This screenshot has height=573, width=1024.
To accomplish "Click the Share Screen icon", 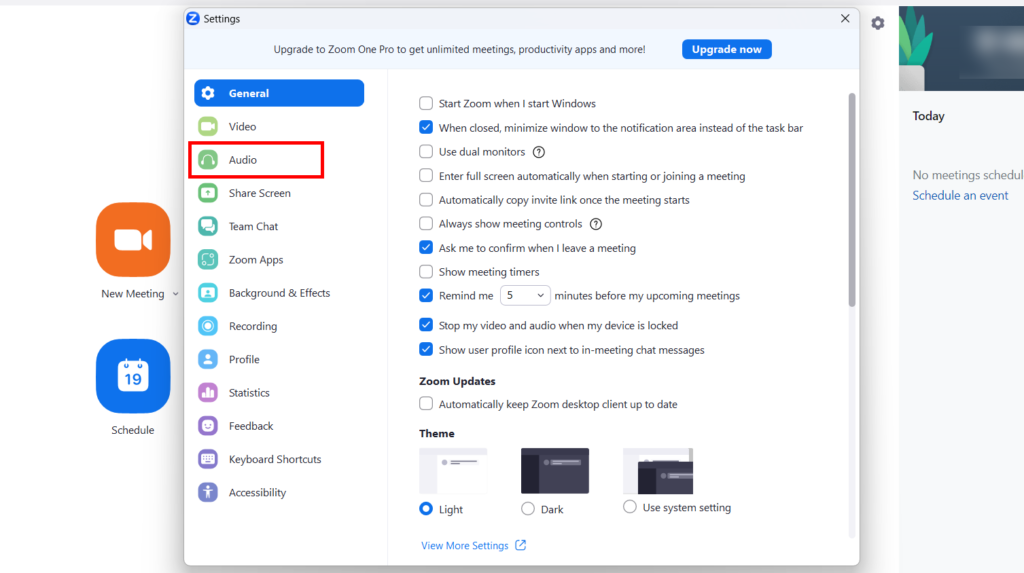I will pyautogui.click(x=208, y=193).
